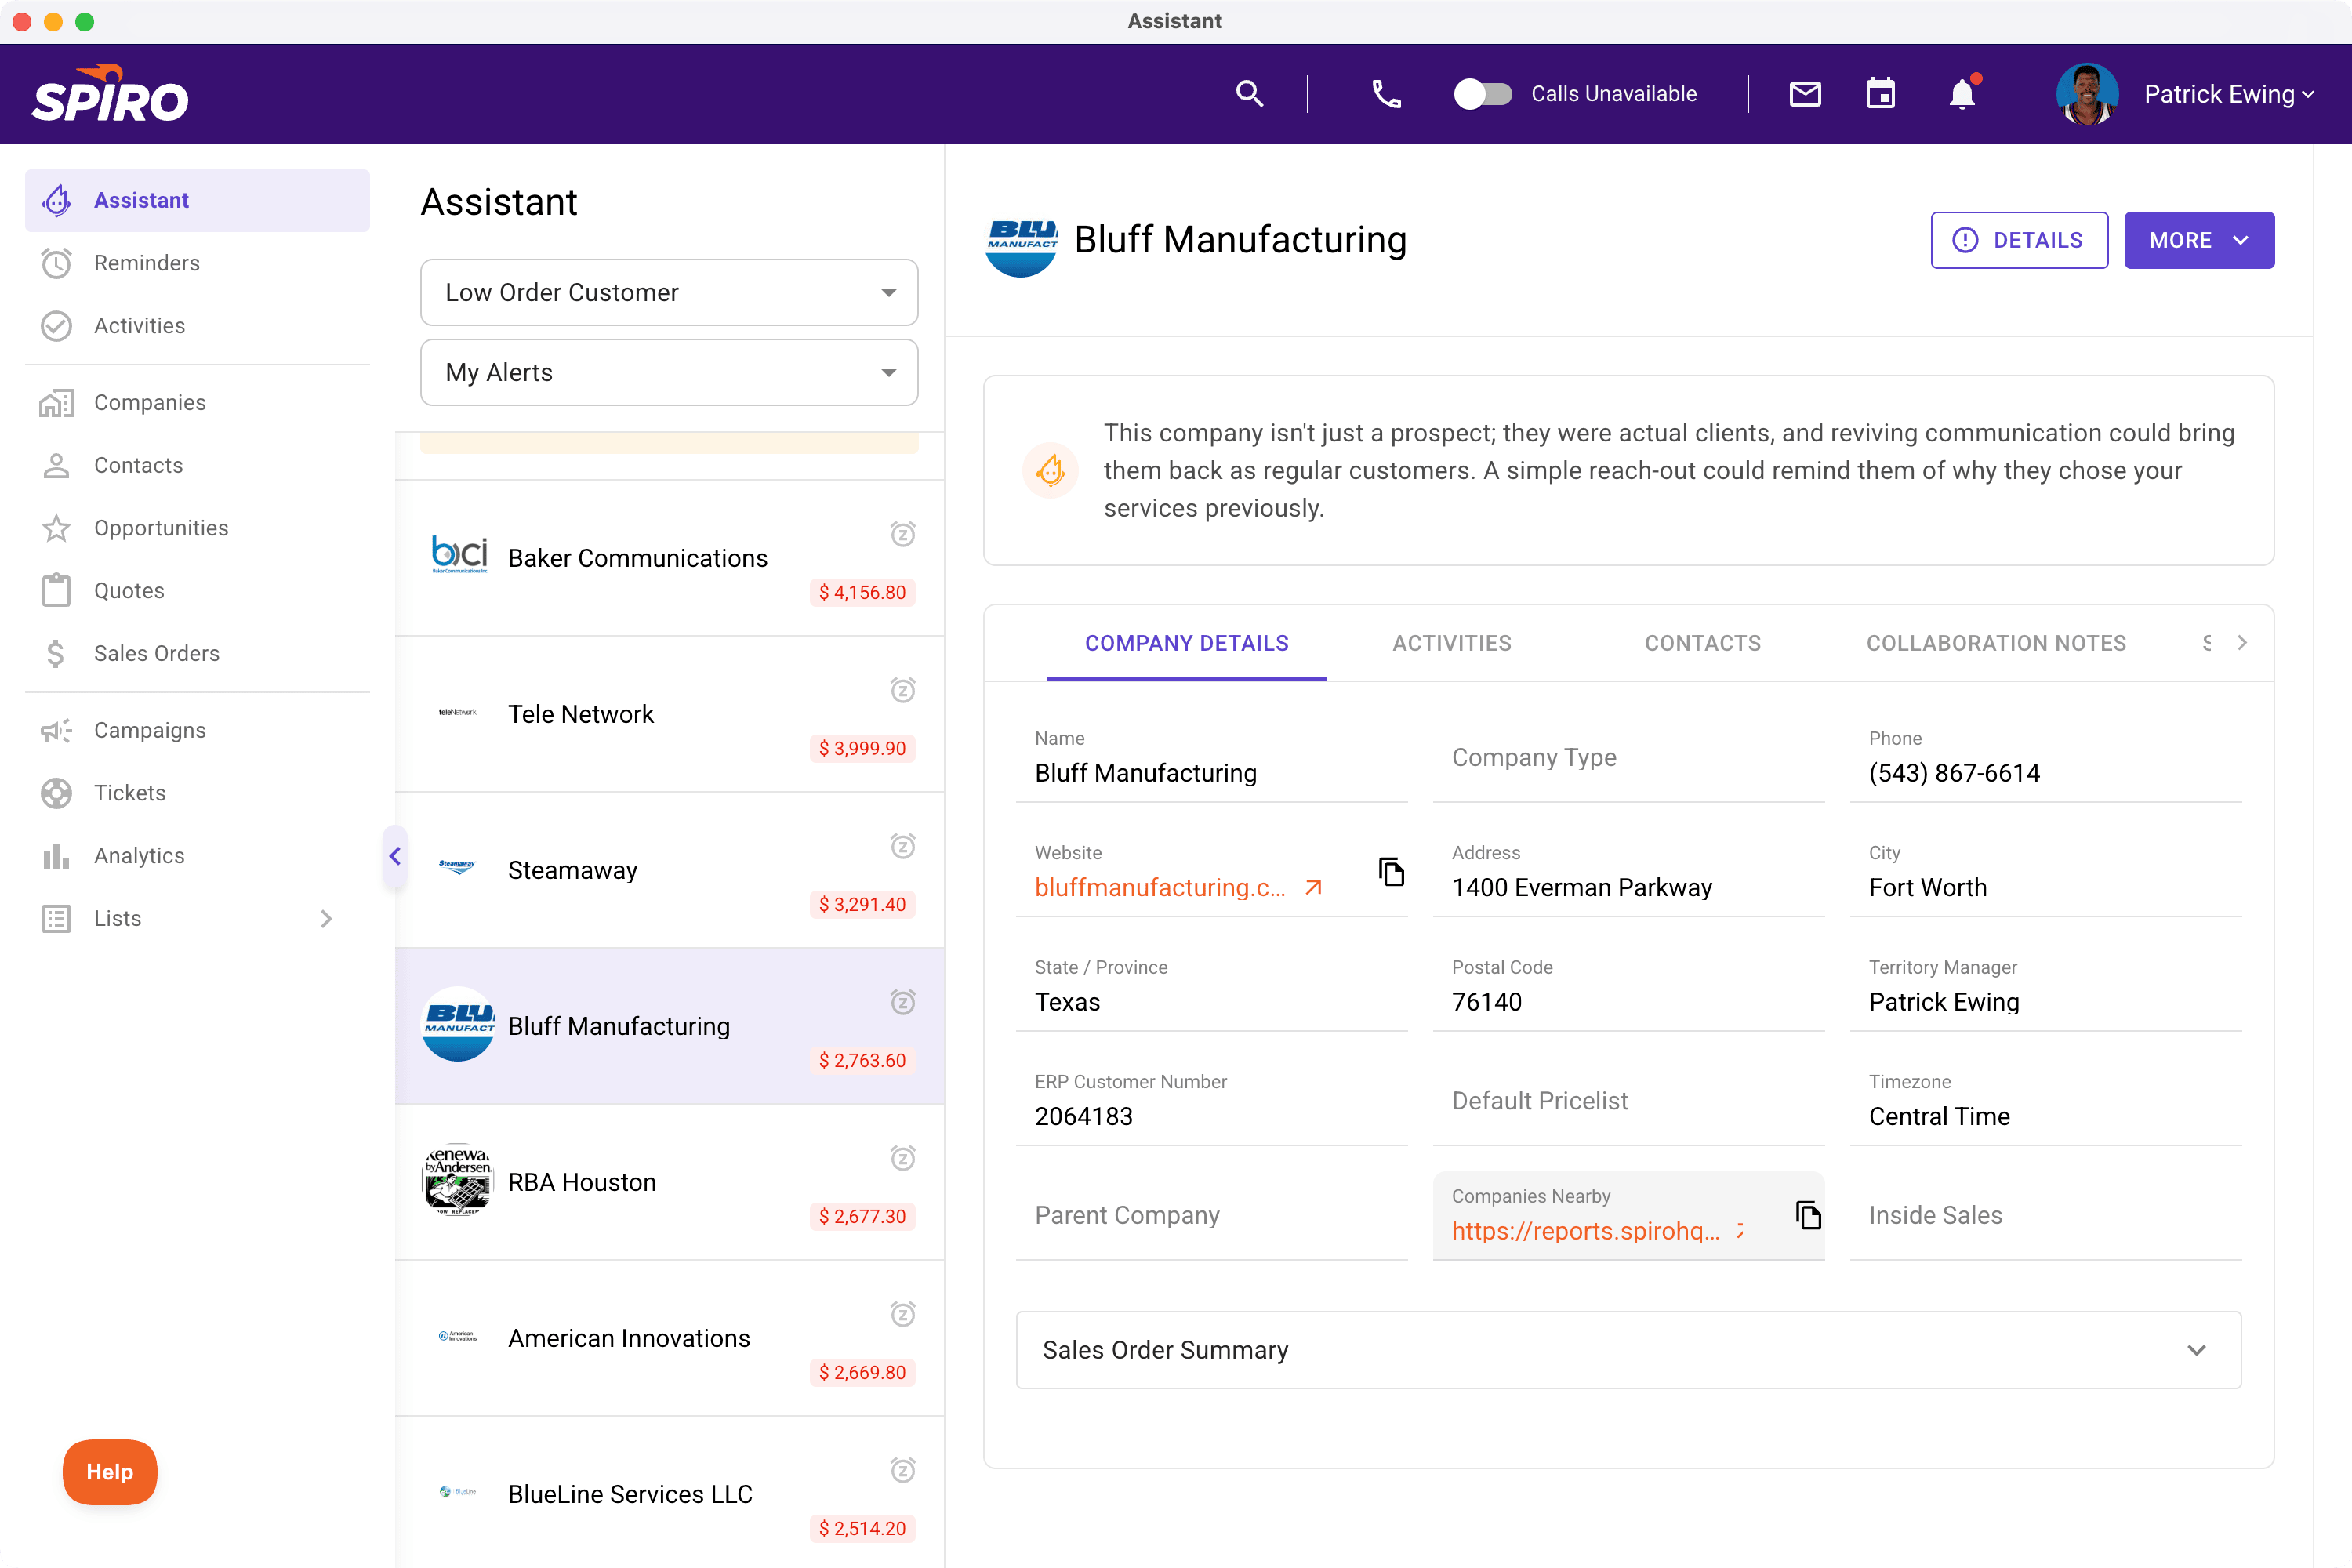Switch to CONTACTS tab
The width and height of the screenshot is (2352, 1568).
[x=1703, y=643]
